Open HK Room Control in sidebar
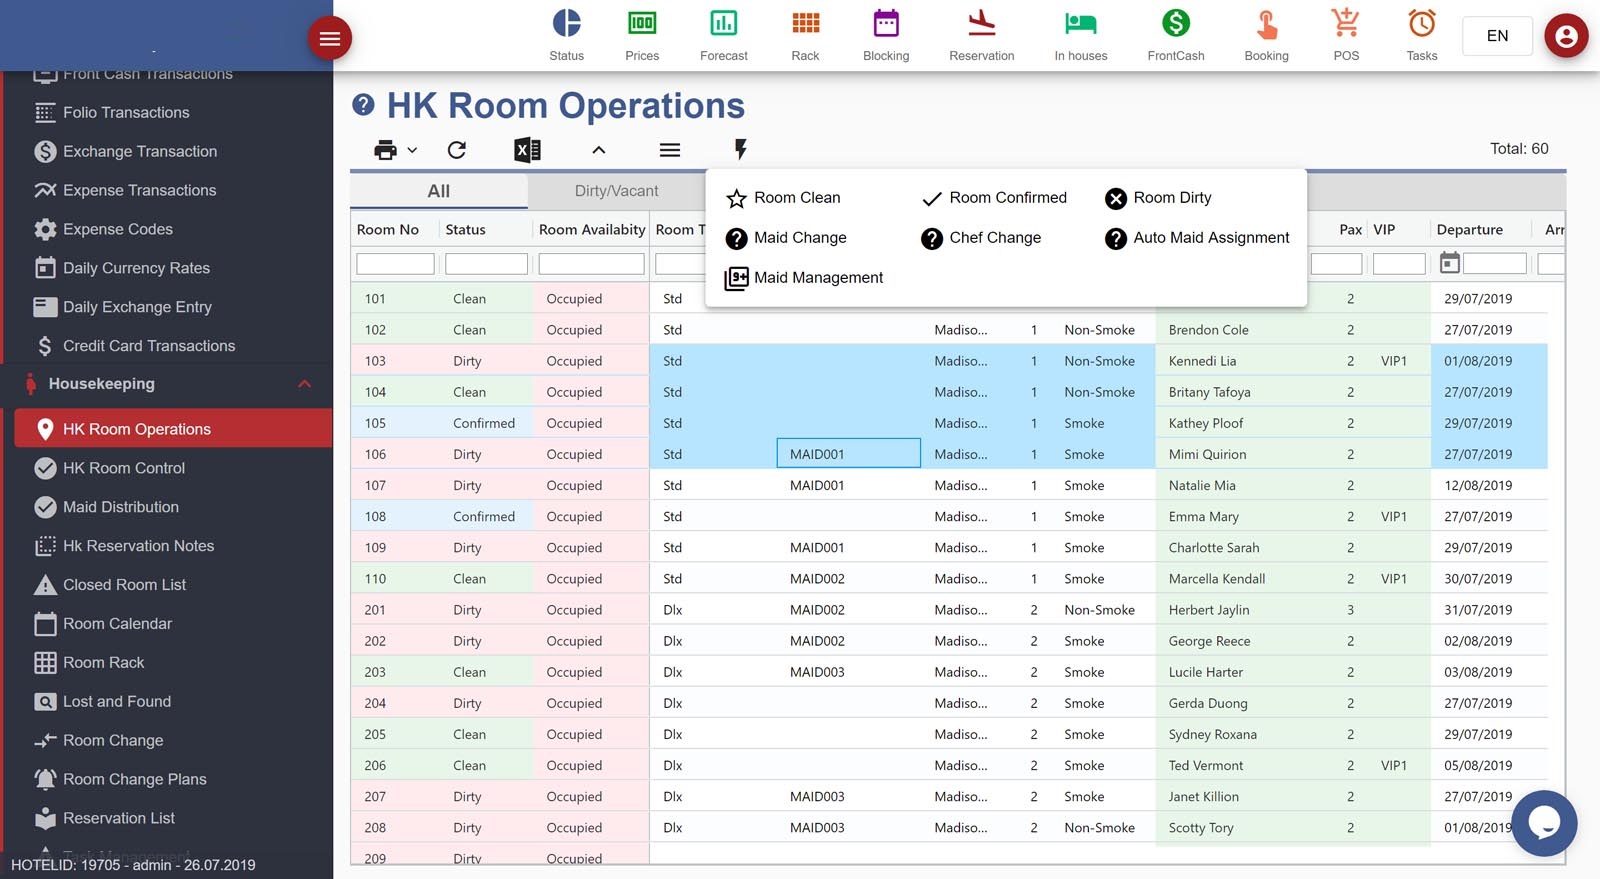Viewport: 1600px width, 879px height. coord(124,469)
